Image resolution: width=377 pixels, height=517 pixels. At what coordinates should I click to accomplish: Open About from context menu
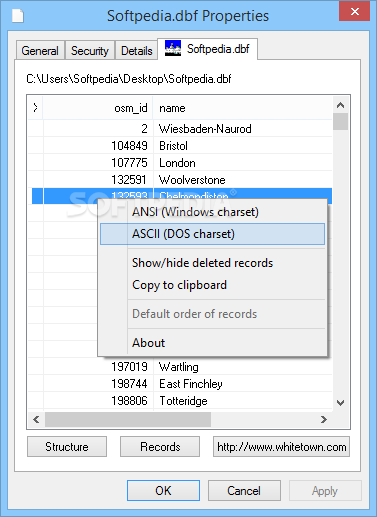point(212,343)
